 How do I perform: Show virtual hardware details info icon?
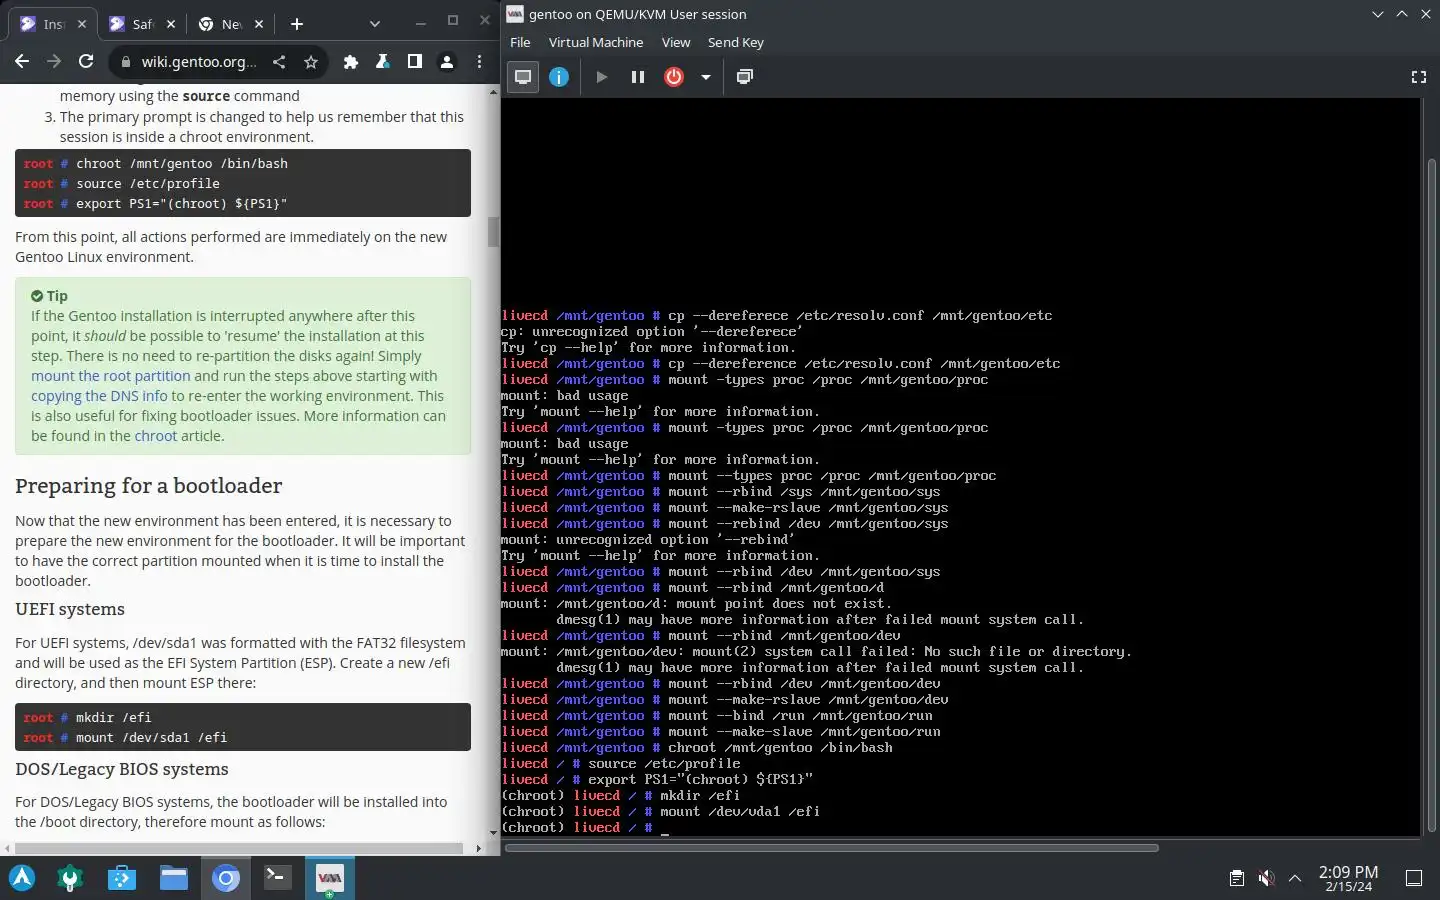[559, 77]
